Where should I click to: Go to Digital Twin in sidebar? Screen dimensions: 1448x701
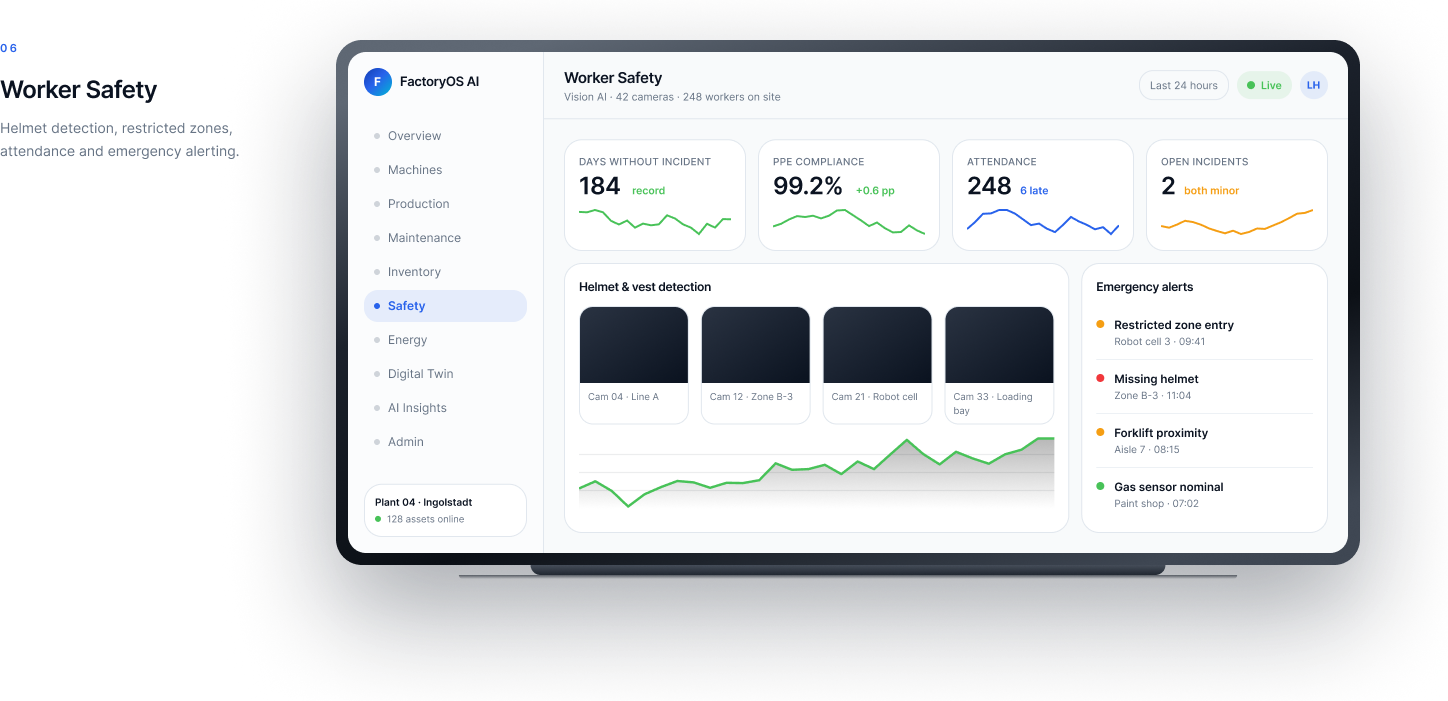(x=445, y=374)
